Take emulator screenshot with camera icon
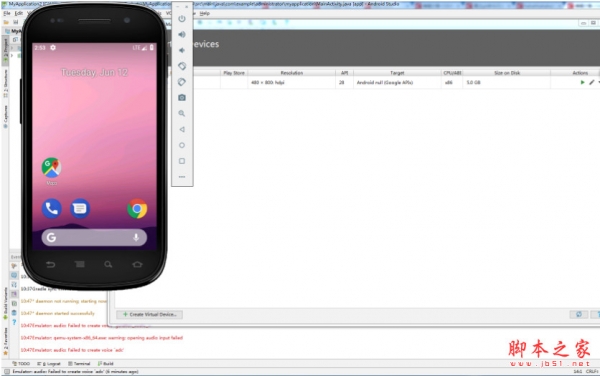 click(x=182, y=98)
